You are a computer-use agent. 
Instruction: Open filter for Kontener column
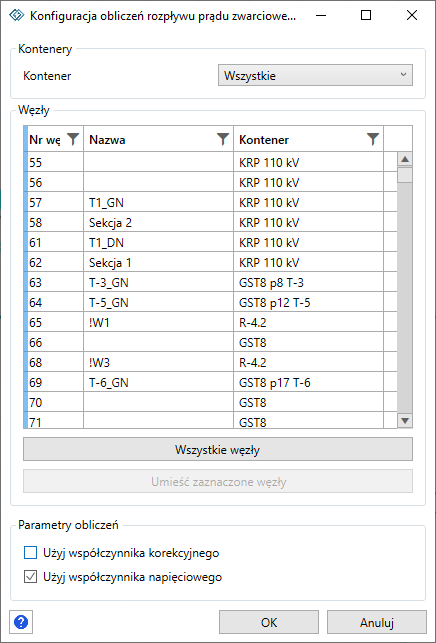click(x=373, y=139)
